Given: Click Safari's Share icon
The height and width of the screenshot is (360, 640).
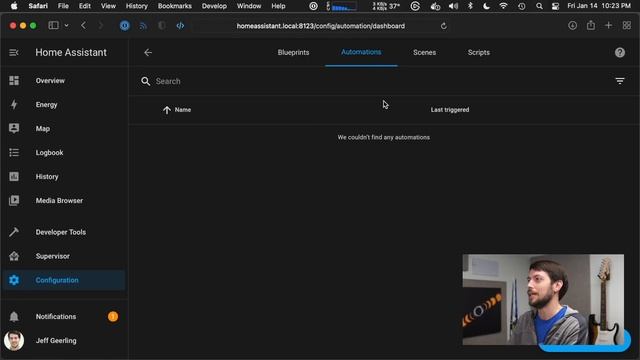Looking at the screenshot, I should (591, 25).
